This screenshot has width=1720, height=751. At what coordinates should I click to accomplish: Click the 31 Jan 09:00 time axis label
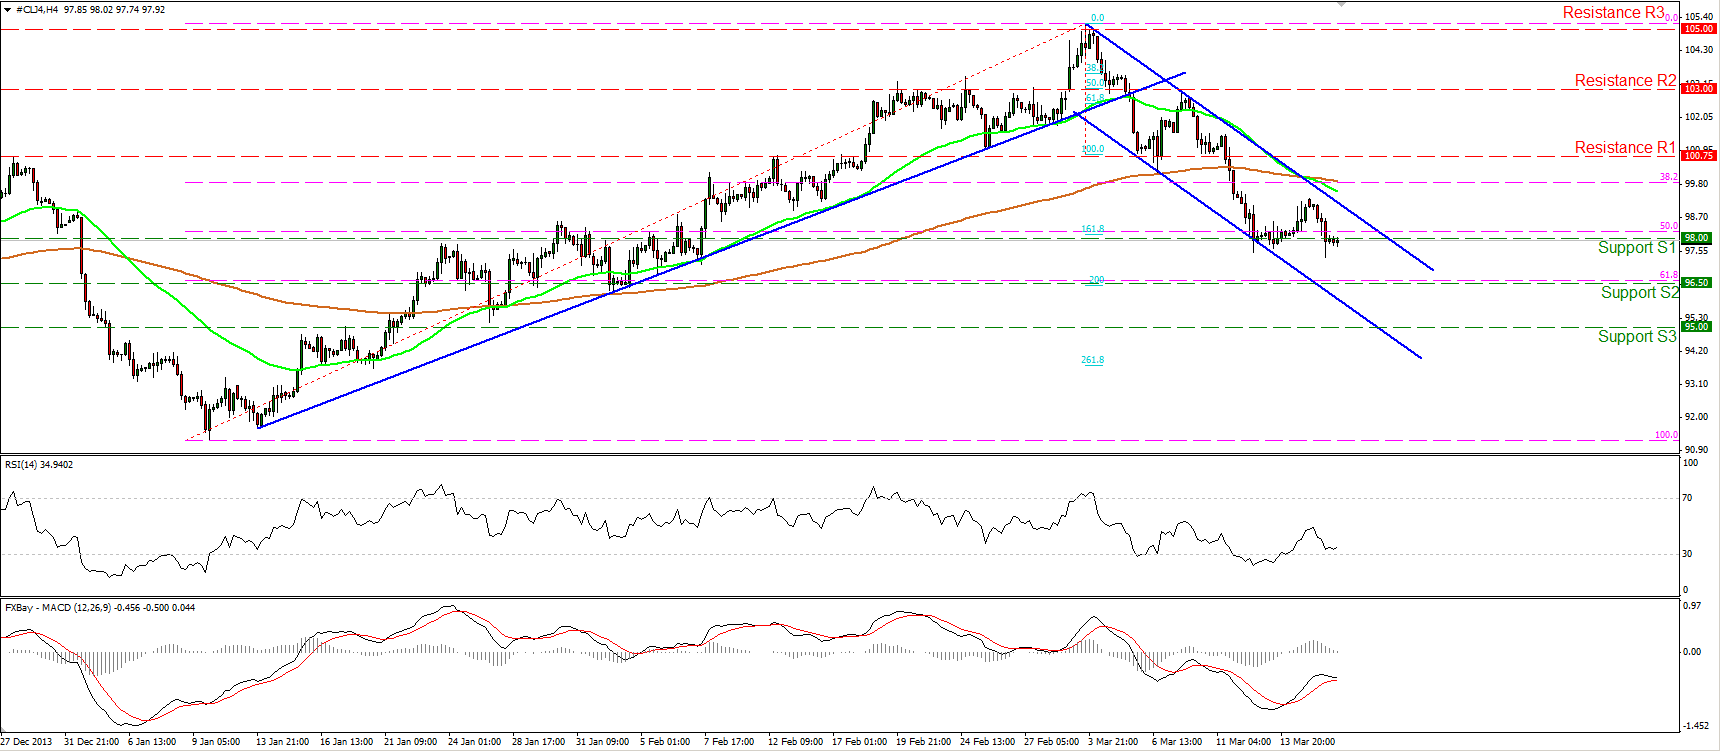(x=602, y=742)
